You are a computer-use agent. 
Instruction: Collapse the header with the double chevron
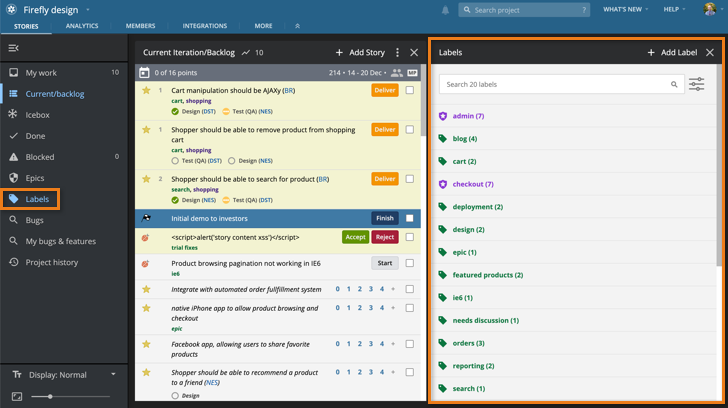297,26
